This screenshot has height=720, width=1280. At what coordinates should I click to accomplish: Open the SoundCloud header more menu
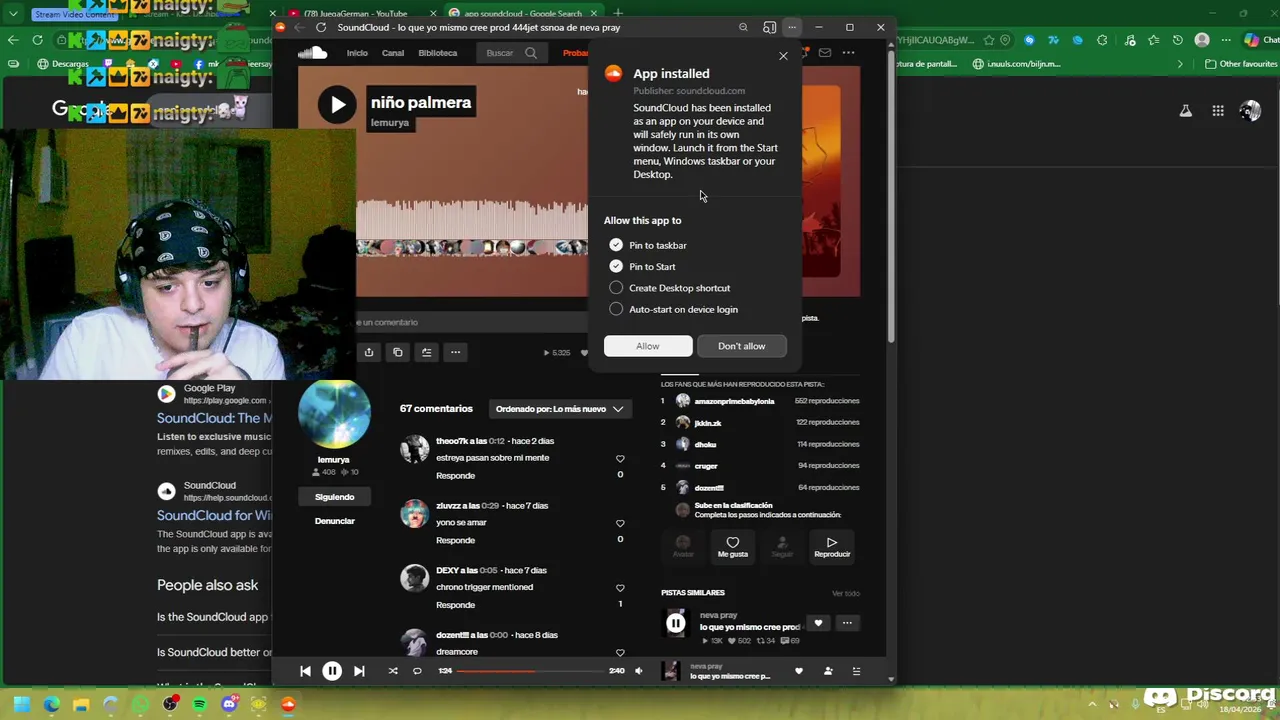pyautogui.click(x=848, y=52)
